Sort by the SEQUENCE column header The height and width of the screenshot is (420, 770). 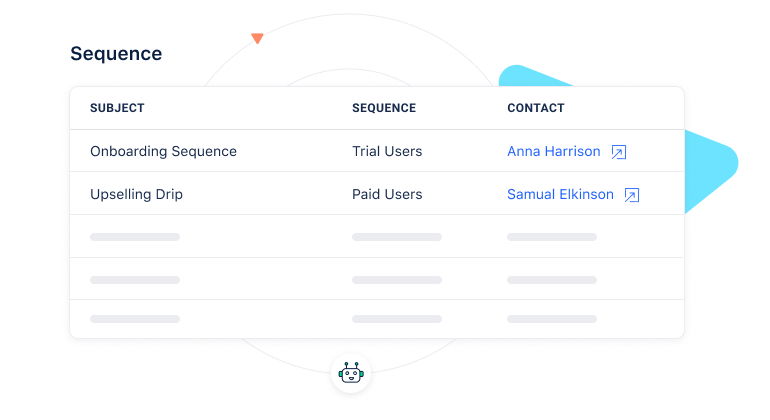pos(384,108)
